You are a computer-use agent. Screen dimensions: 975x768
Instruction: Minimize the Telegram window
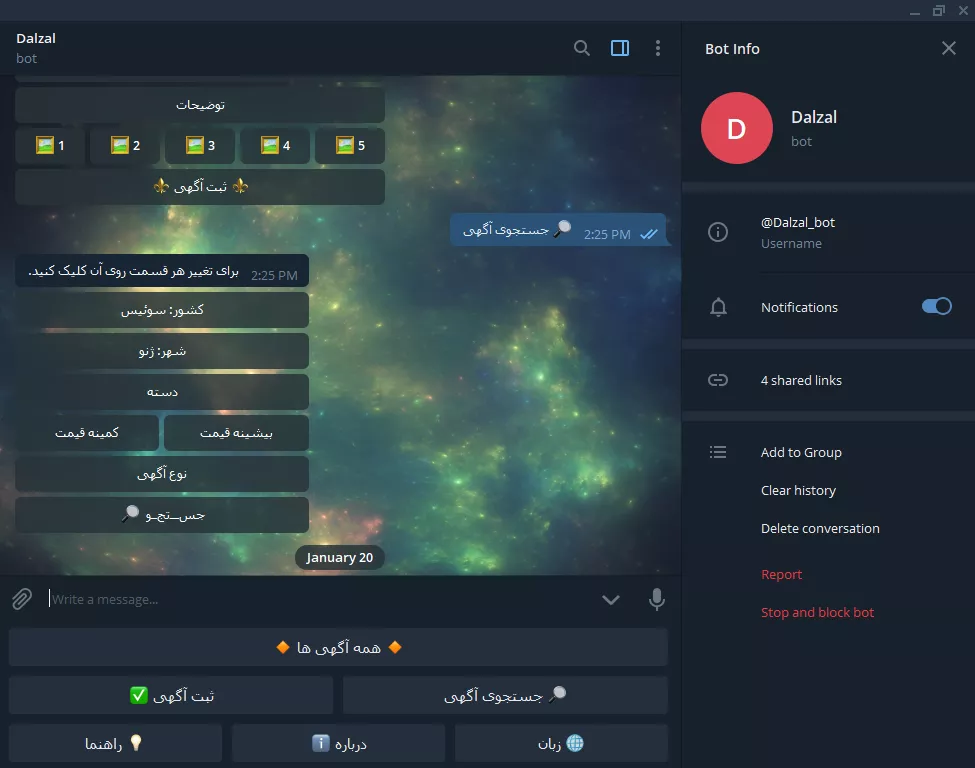pos(914,11)
